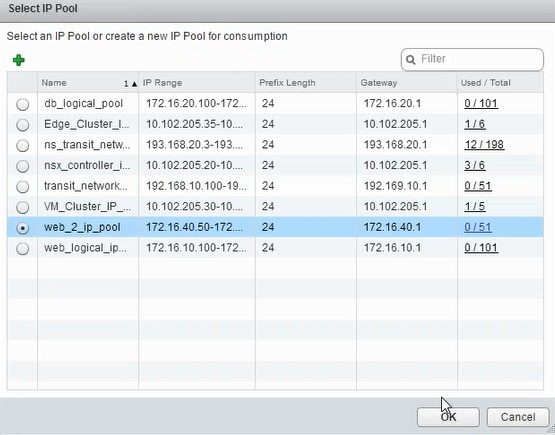Click the Edge_Cluster_I... name cell

tap(87, 124)
